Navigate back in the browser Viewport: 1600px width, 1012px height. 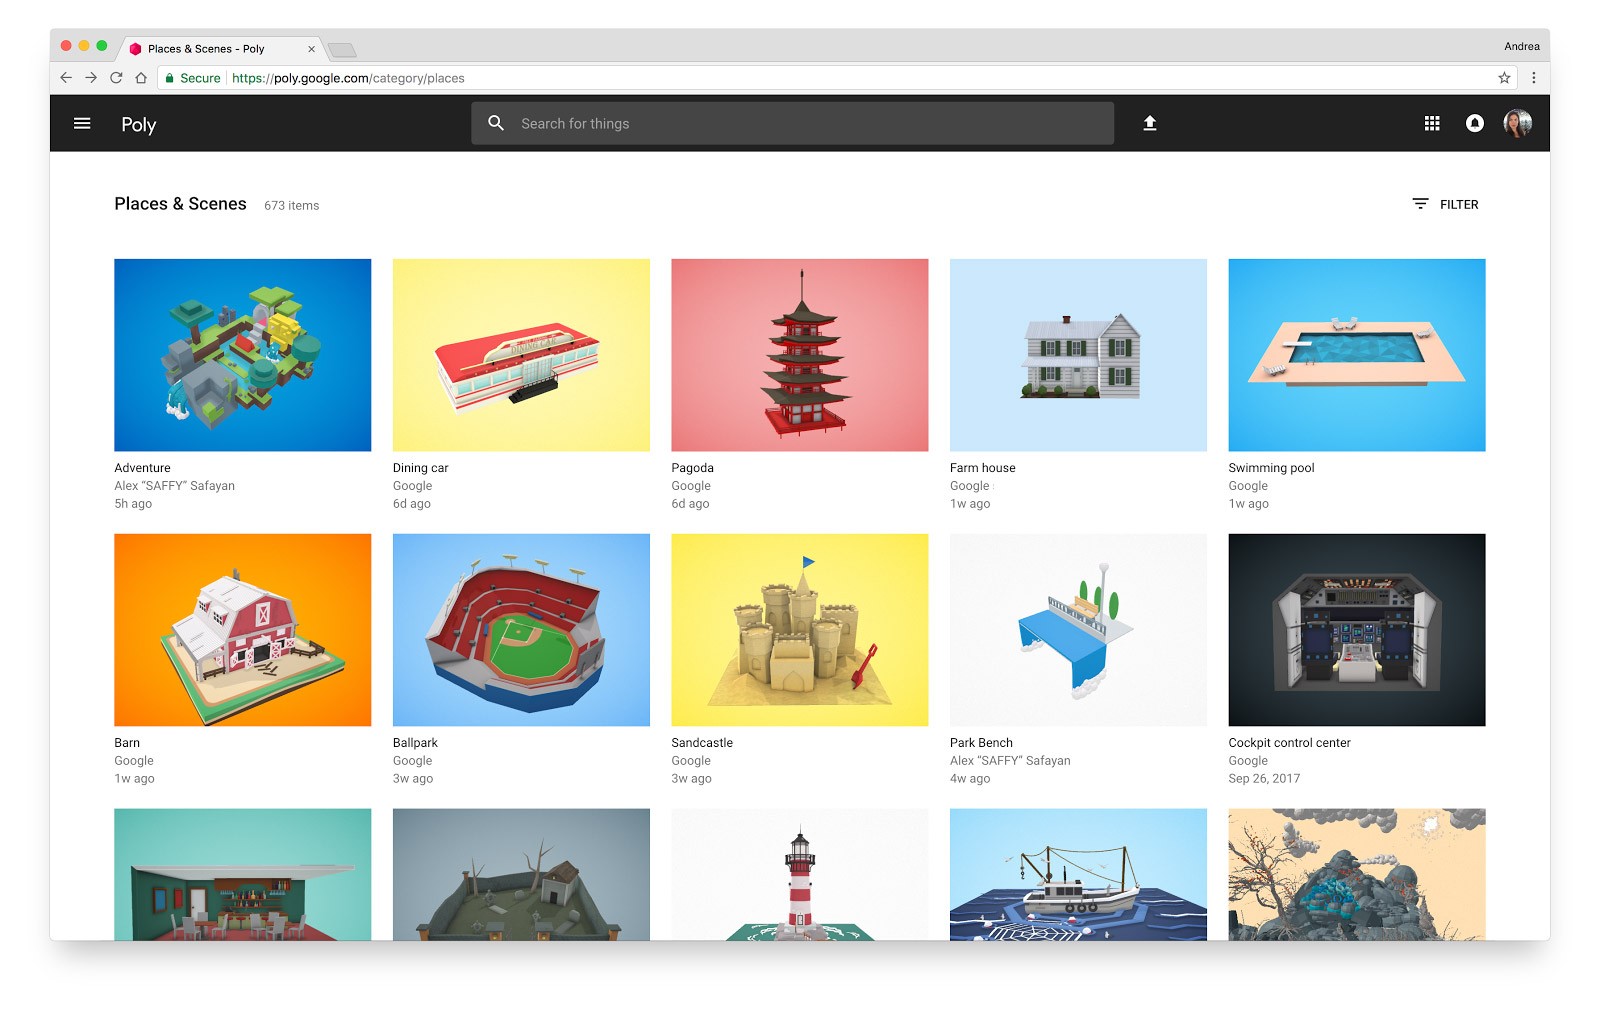(x=66, y=78)
